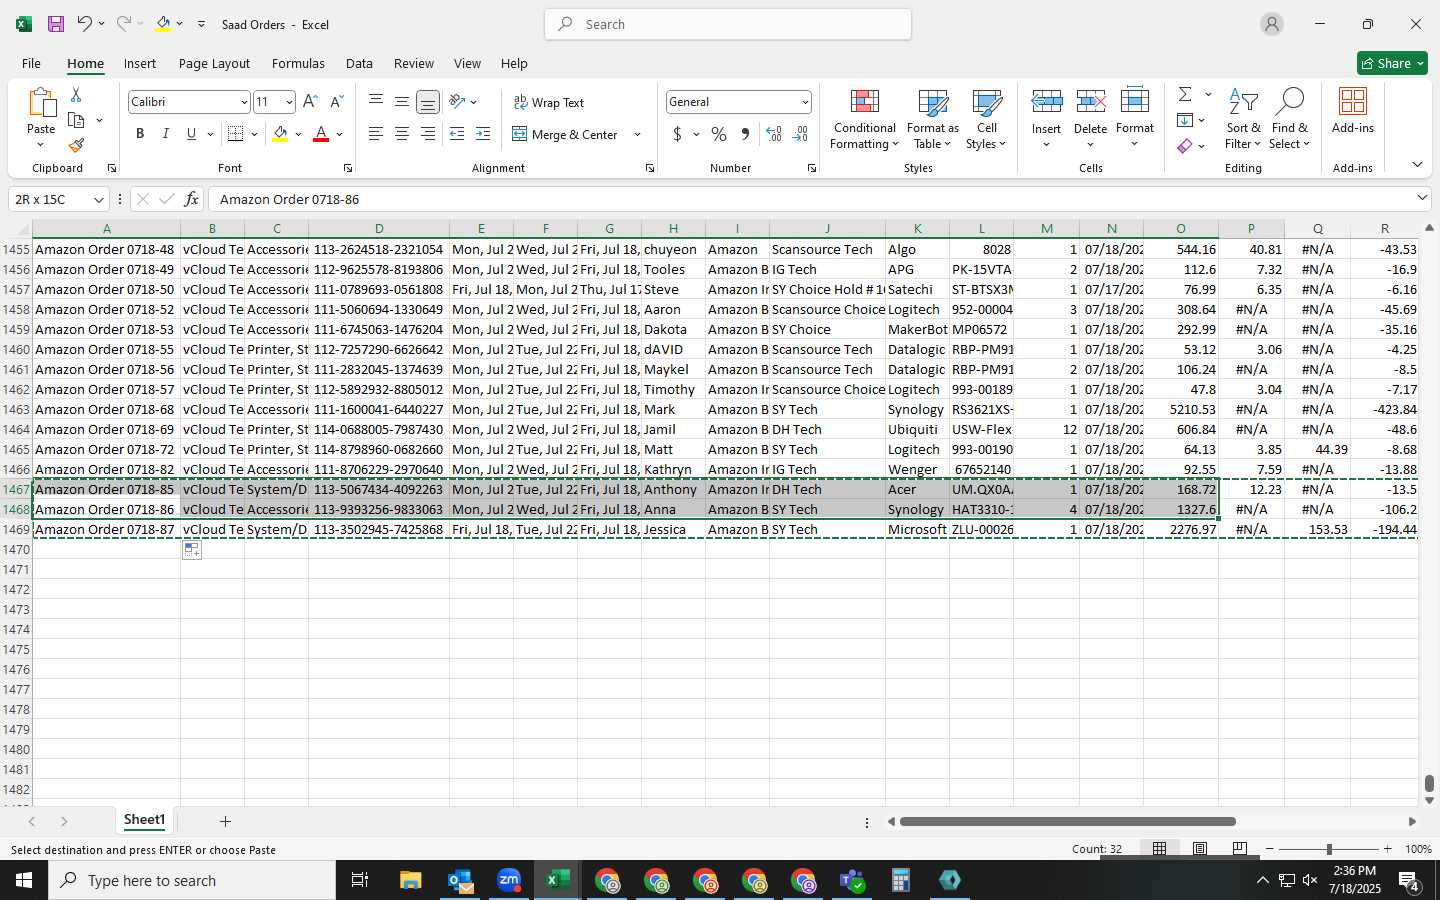Click the paste options icon below row 1469
The height and width of the screenshot is (900, 1440).
[x=192, y=550]
